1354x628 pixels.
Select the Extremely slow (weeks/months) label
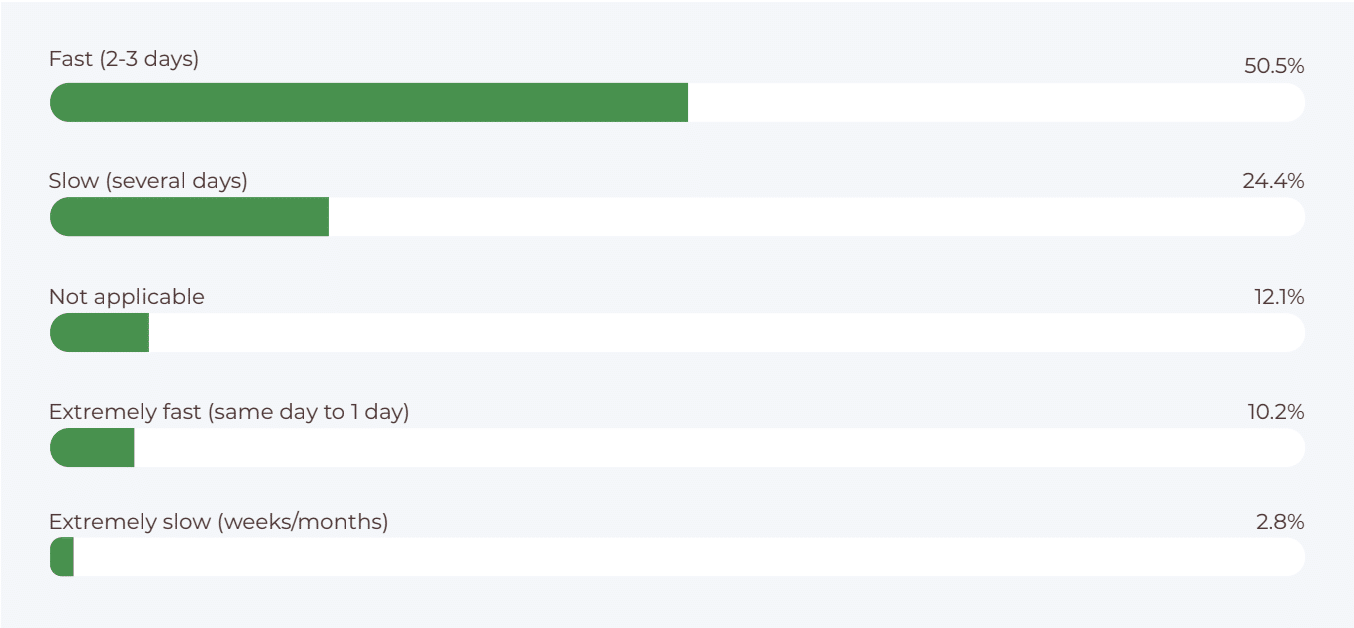click(x=219, y=522)
